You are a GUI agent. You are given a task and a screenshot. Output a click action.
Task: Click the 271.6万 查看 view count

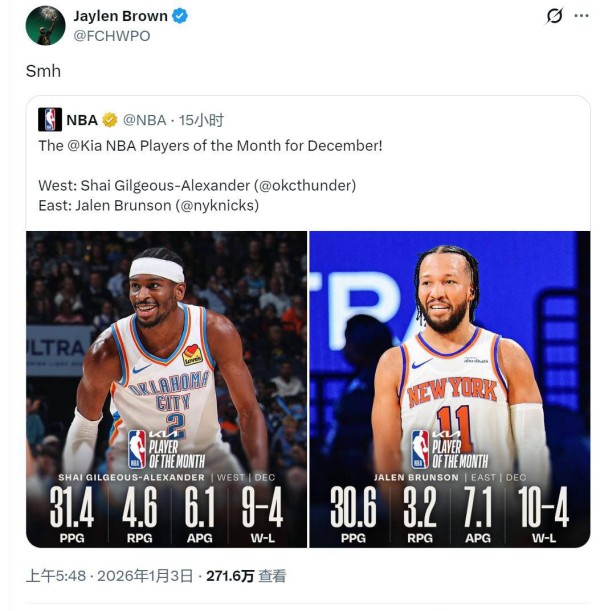coord(246,576)
